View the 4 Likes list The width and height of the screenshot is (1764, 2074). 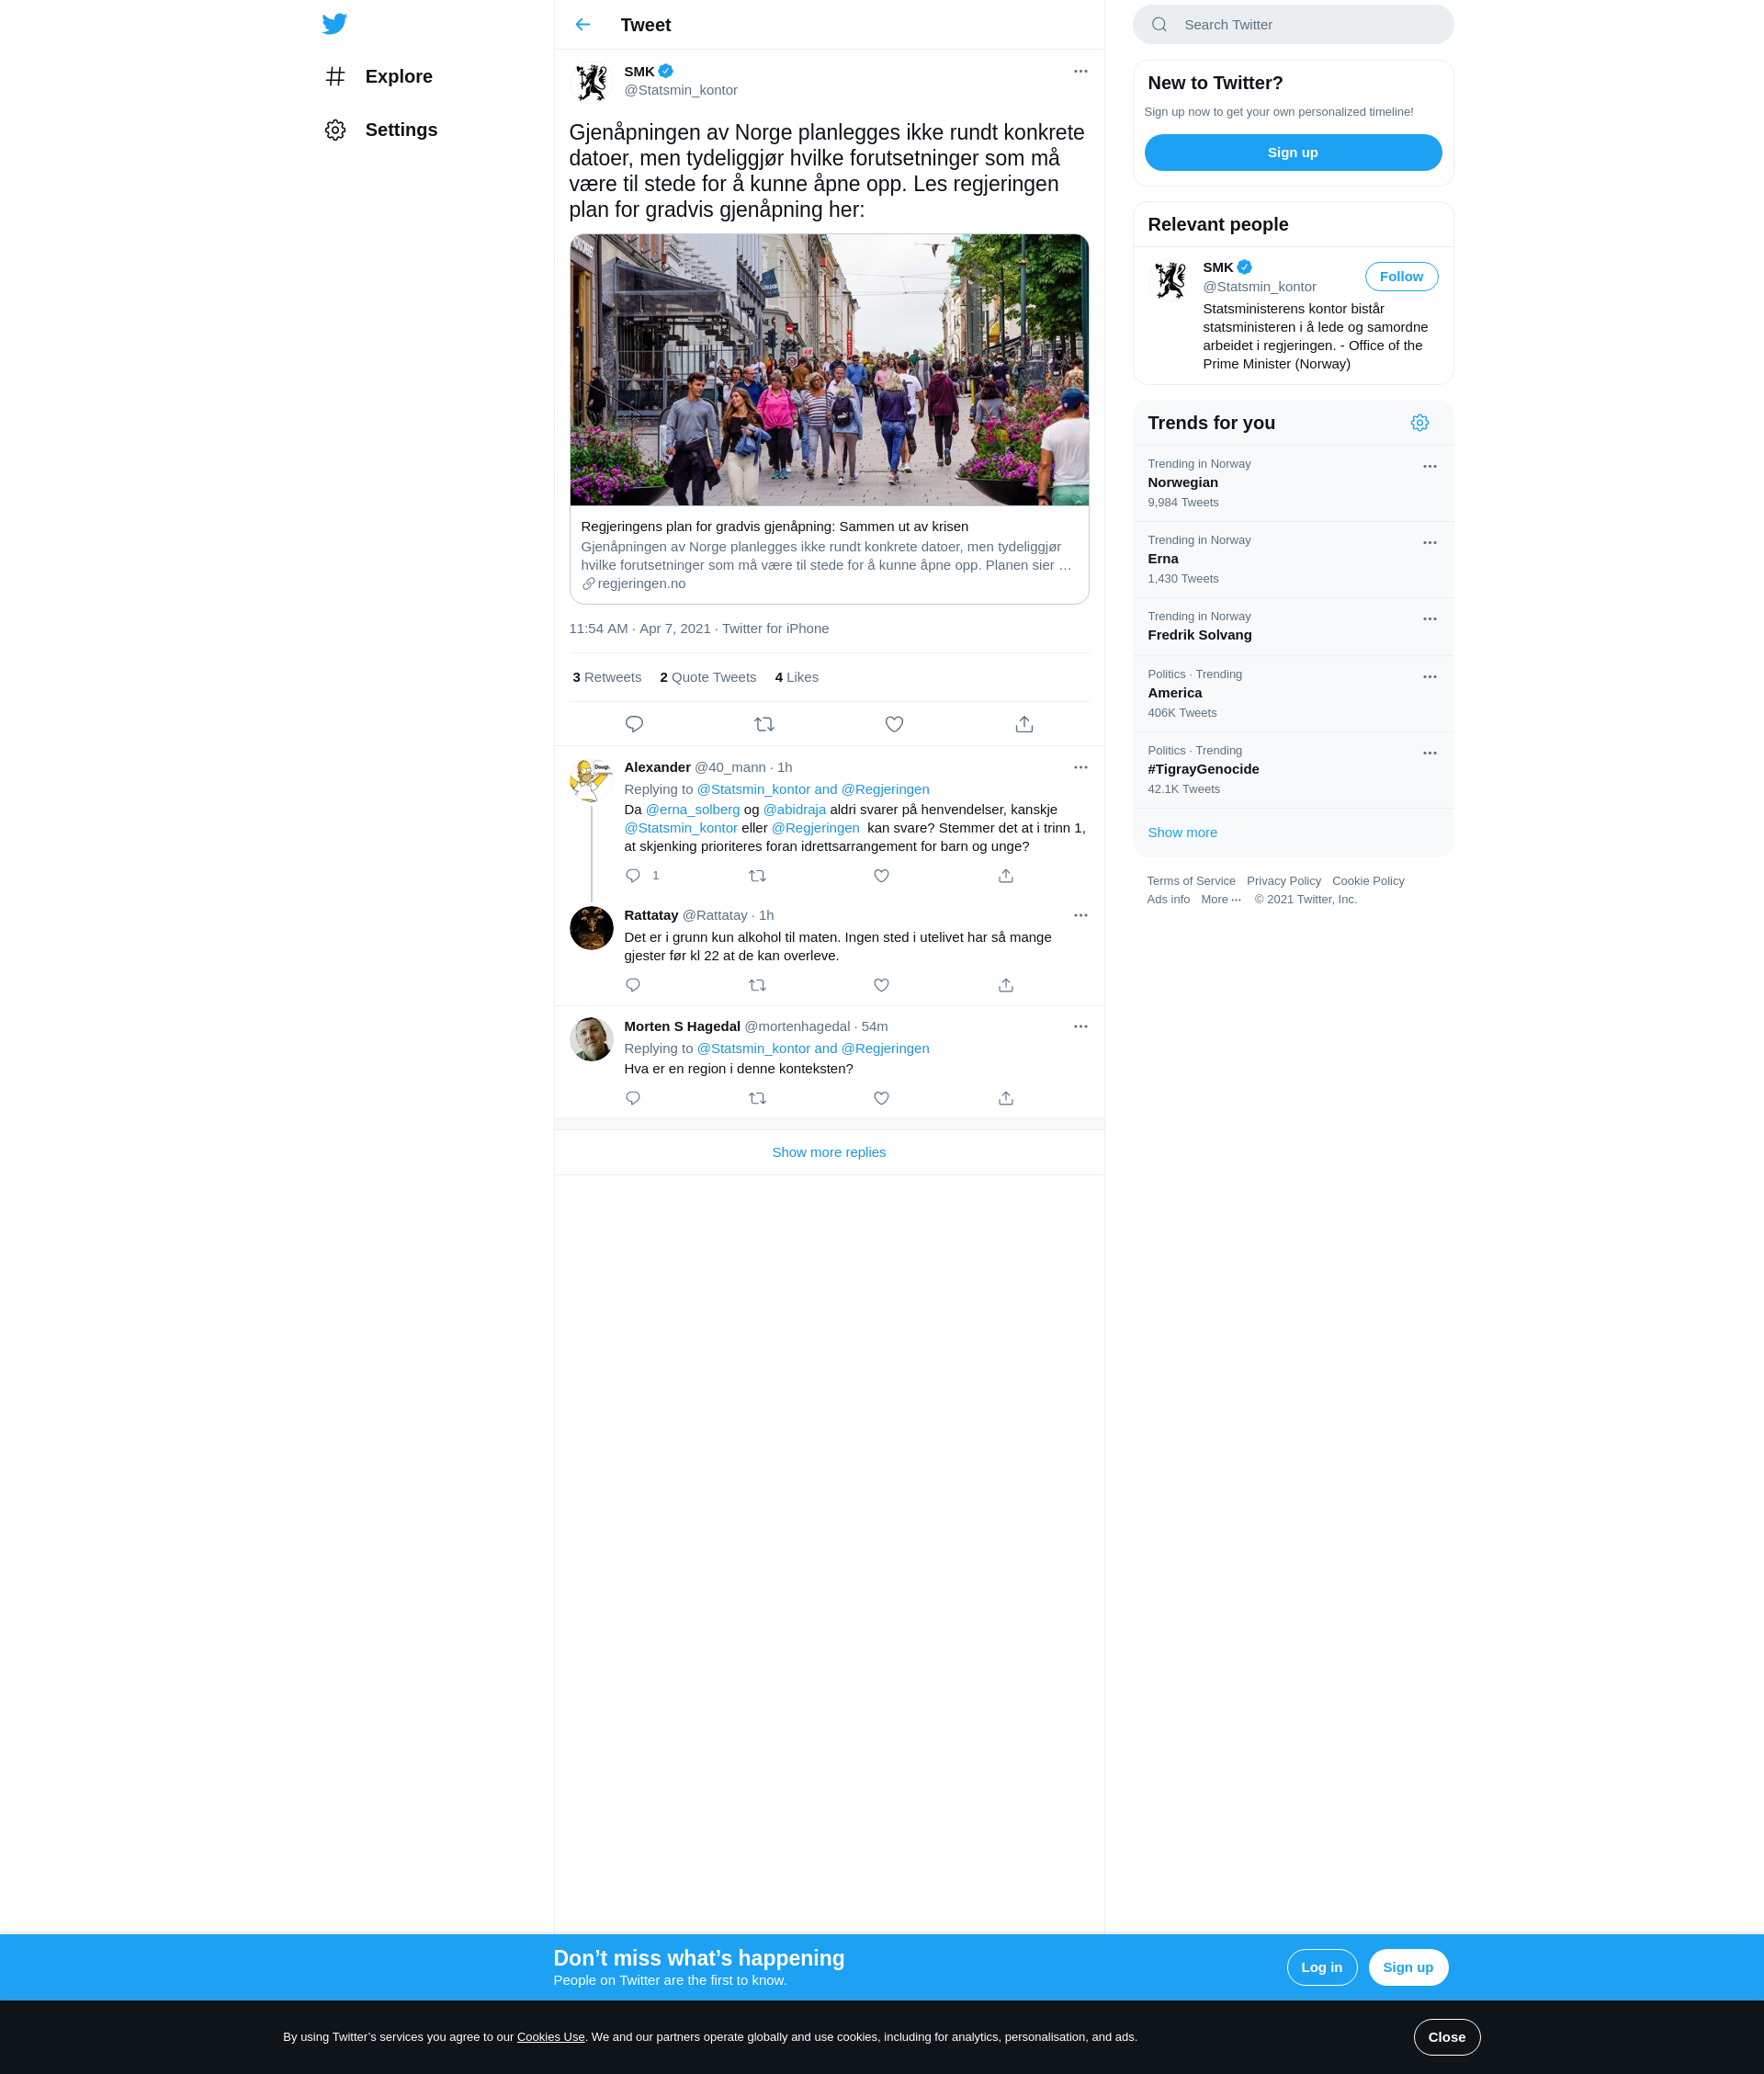pos(796,677)
